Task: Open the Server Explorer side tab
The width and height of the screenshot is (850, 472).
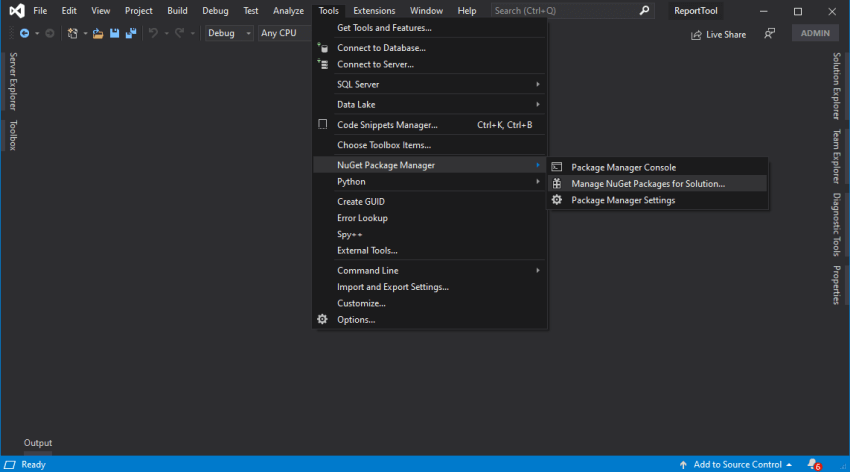Action: click(13, 81)
